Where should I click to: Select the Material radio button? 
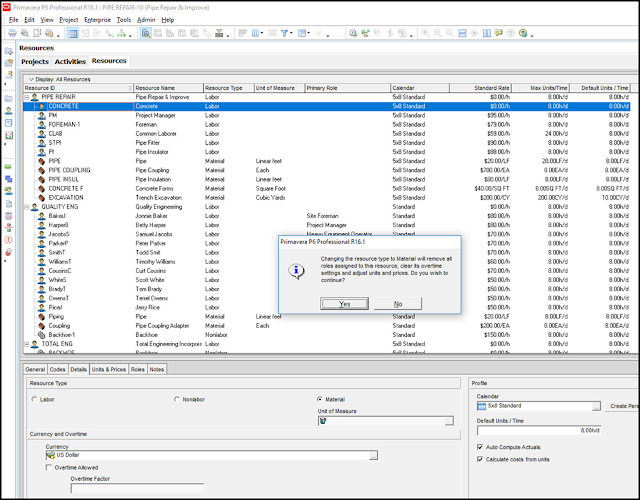320,399
